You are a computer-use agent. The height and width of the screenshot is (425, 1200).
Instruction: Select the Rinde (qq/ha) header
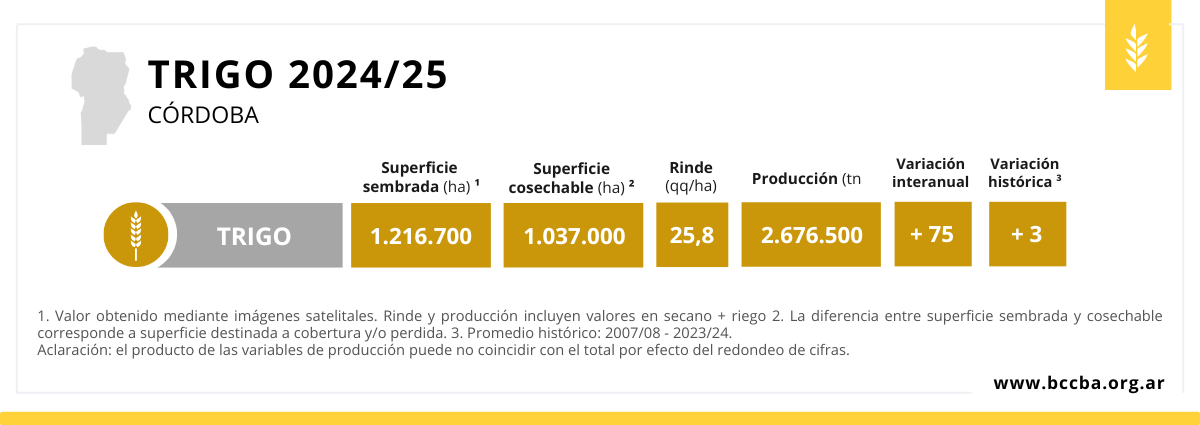pyautogui.click(x=691, y=176)
